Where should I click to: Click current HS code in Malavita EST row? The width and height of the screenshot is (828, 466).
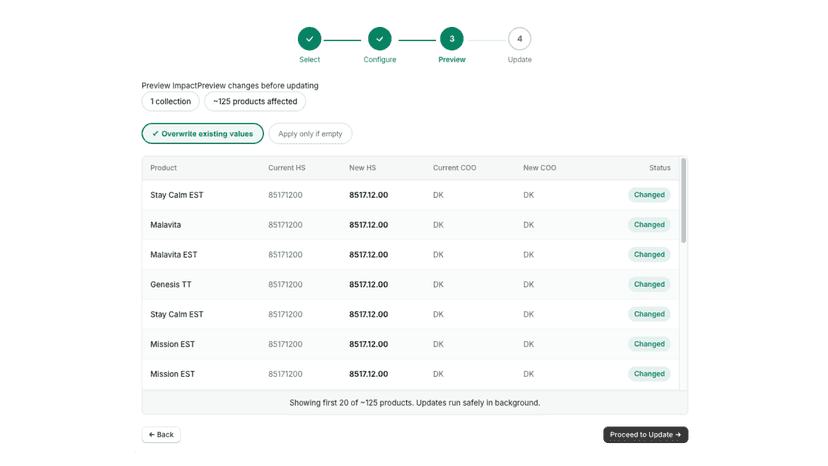click(285, 254)
